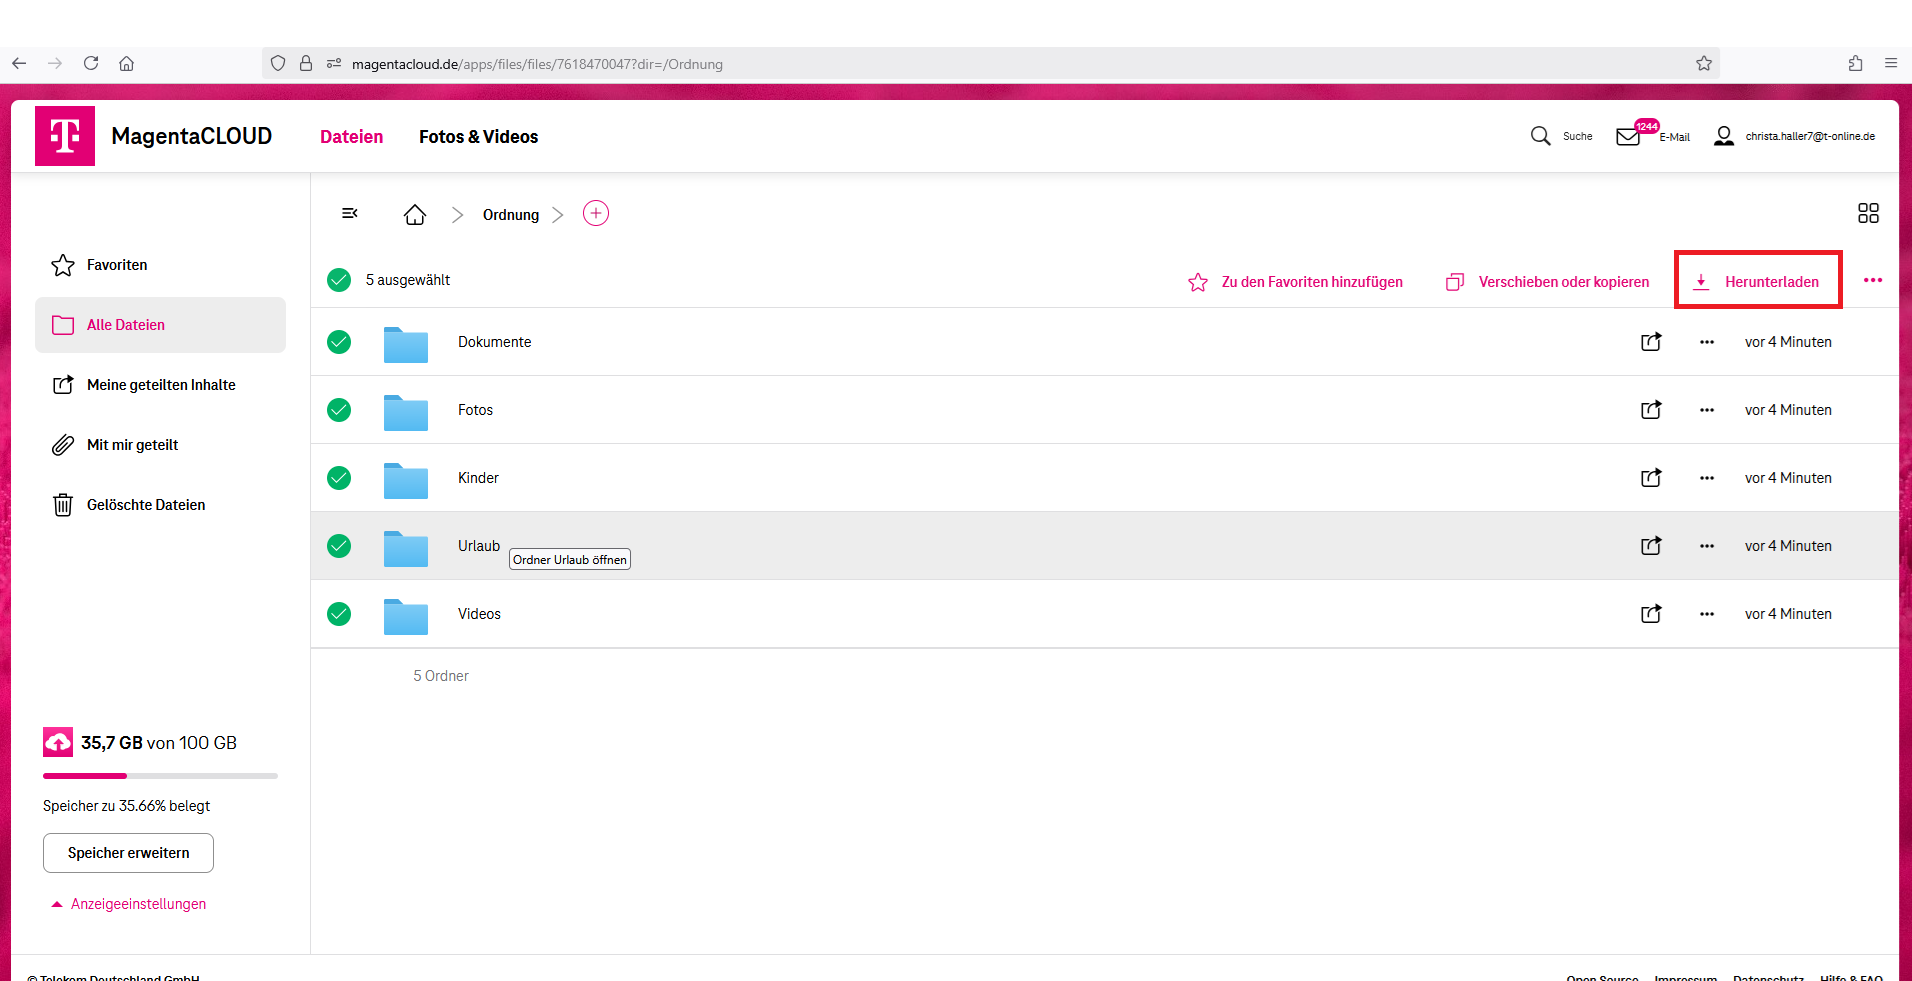Open E-Mail from the envelope icon
This screenshot has height=981, width=1912.
point(1629,134)
